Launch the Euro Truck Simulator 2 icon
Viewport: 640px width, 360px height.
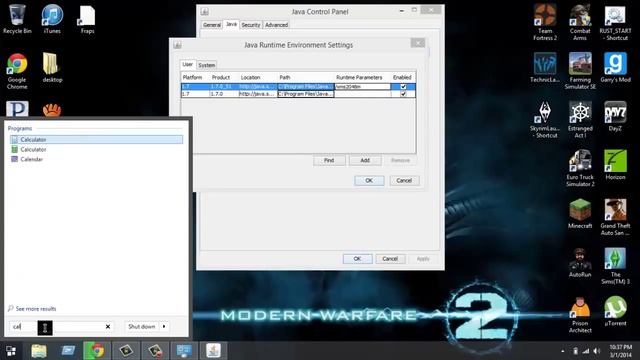(x=580, y=169)
